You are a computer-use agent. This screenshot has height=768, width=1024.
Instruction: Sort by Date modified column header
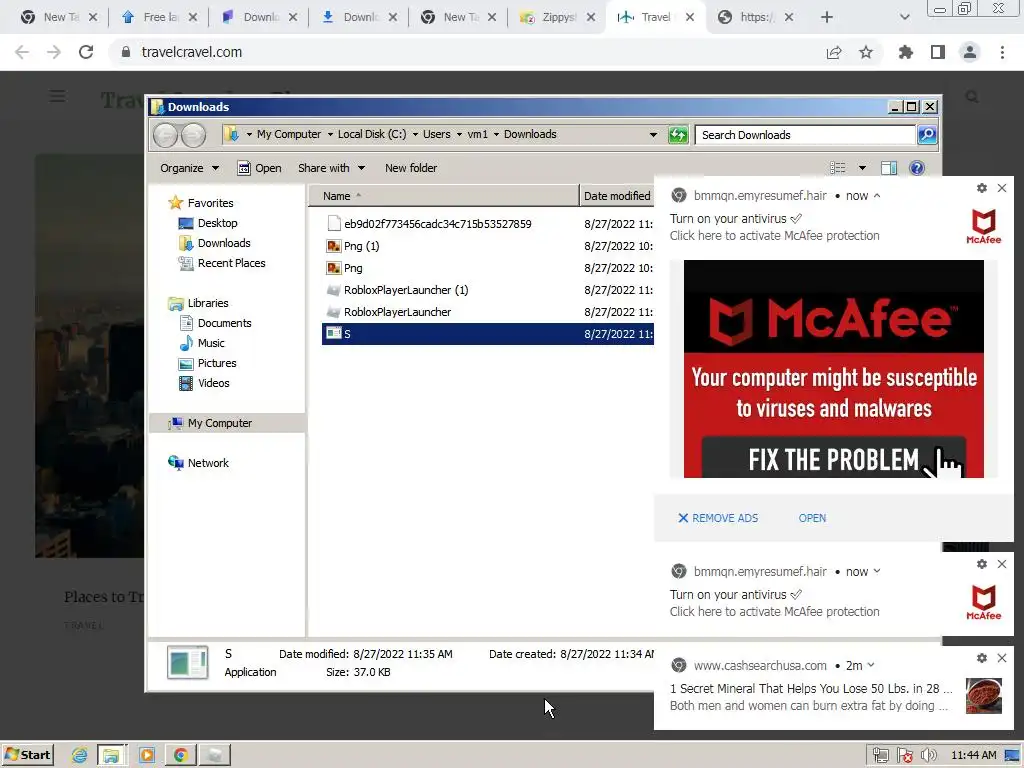click(617, 196)
